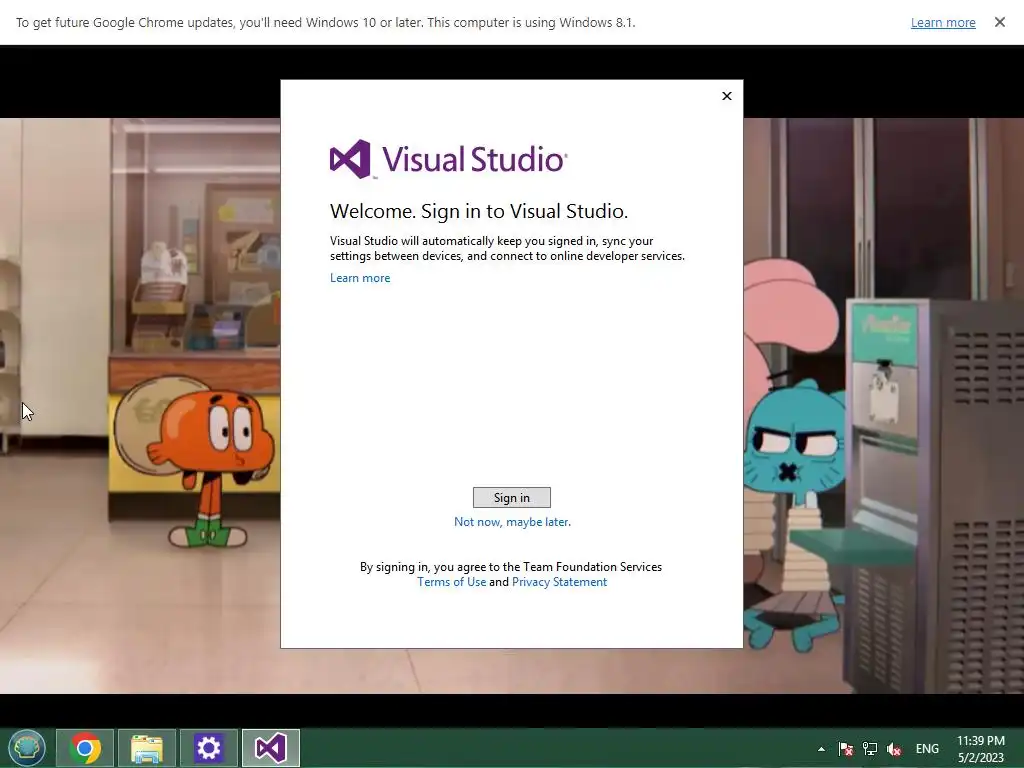Open the Privacy Statement link
The width and height of the screenshot is (1024, 768).
tap(559, 582)
